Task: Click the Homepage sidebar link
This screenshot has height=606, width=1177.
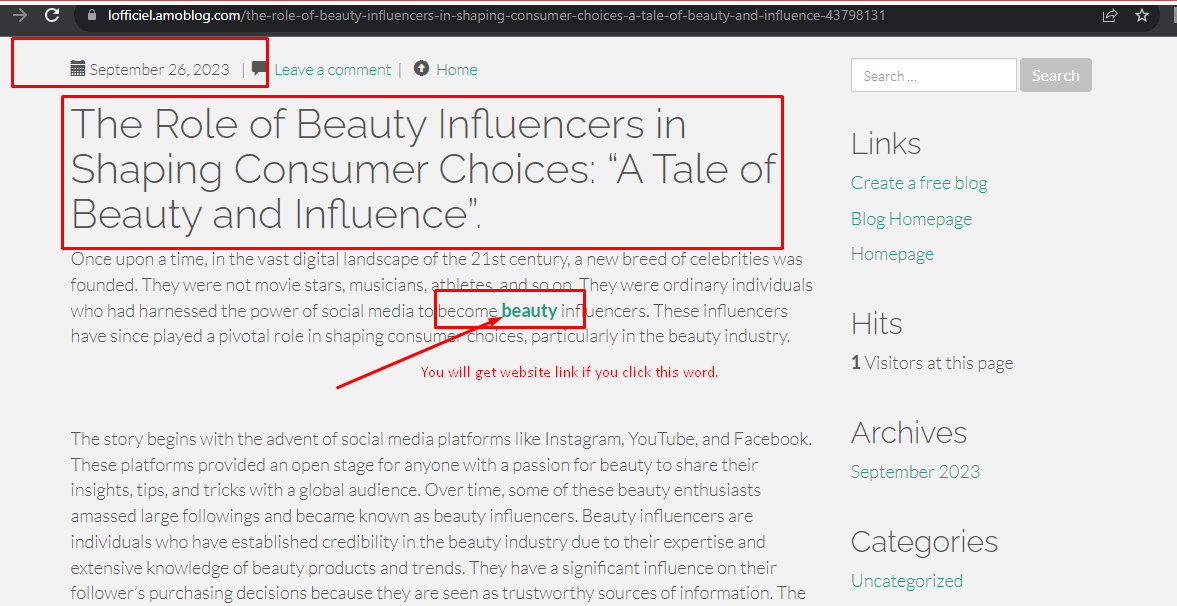Action: 892,253
